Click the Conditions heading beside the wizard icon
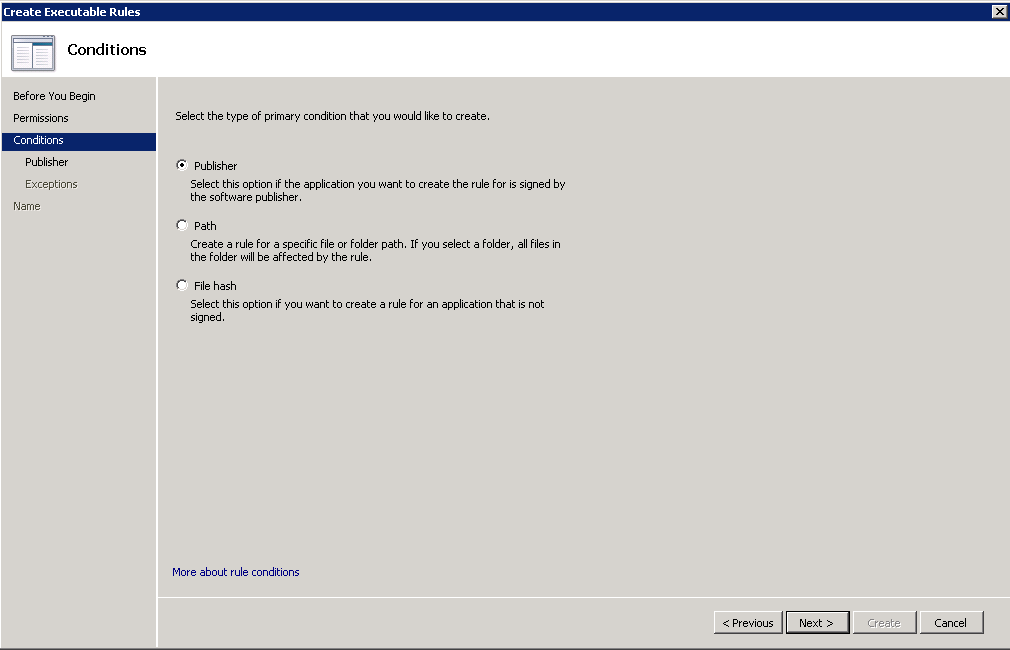The height and width of the screenshot is (650, 1010). click(x=107, y=50)
